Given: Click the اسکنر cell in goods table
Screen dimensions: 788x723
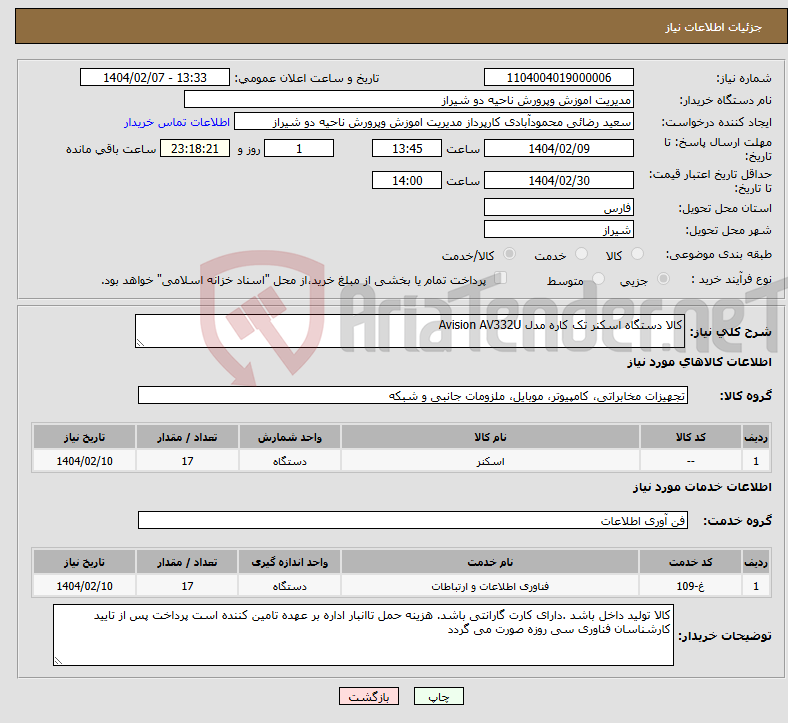Looking at the screenshot, I should coord(490,461).
